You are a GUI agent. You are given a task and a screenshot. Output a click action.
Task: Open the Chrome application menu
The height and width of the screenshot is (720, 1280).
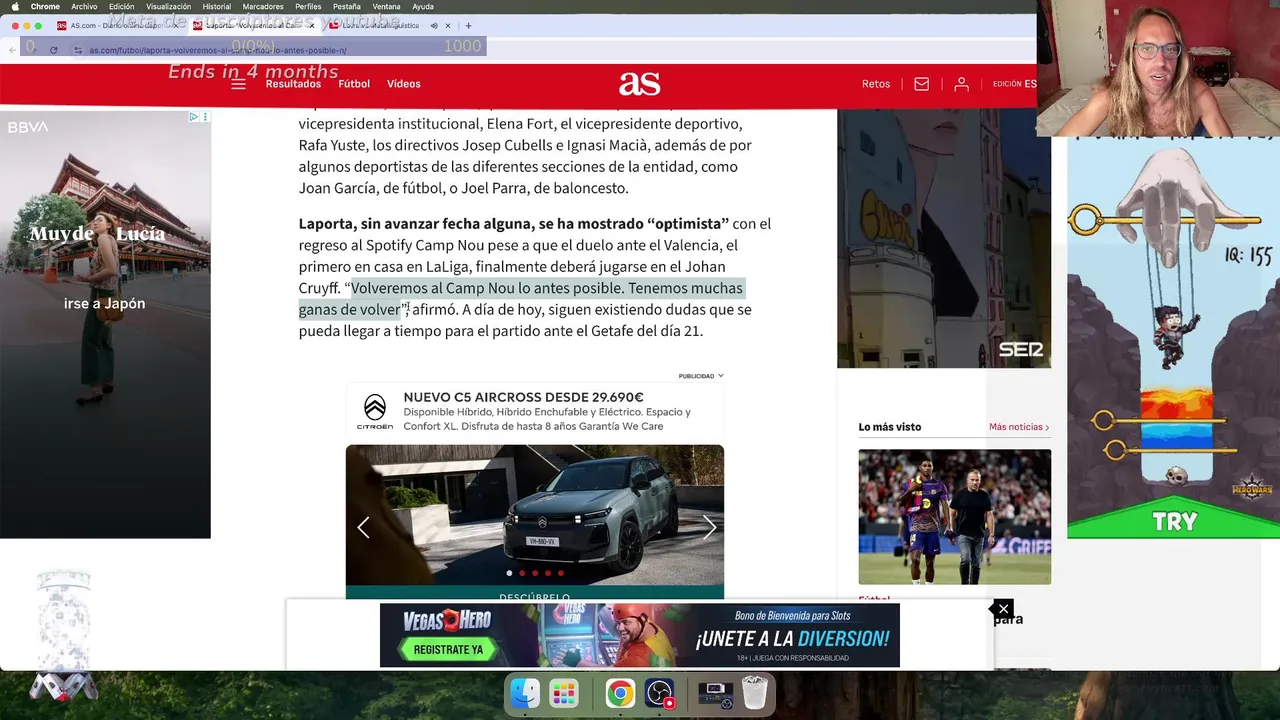(x=45, y=7)
